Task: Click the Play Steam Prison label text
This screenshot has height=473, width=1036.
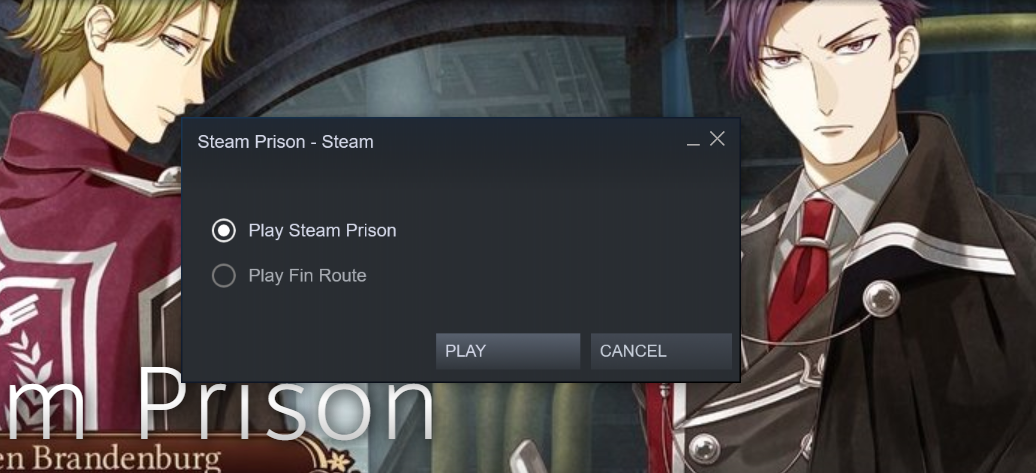Action: click(x=322, y=231)
